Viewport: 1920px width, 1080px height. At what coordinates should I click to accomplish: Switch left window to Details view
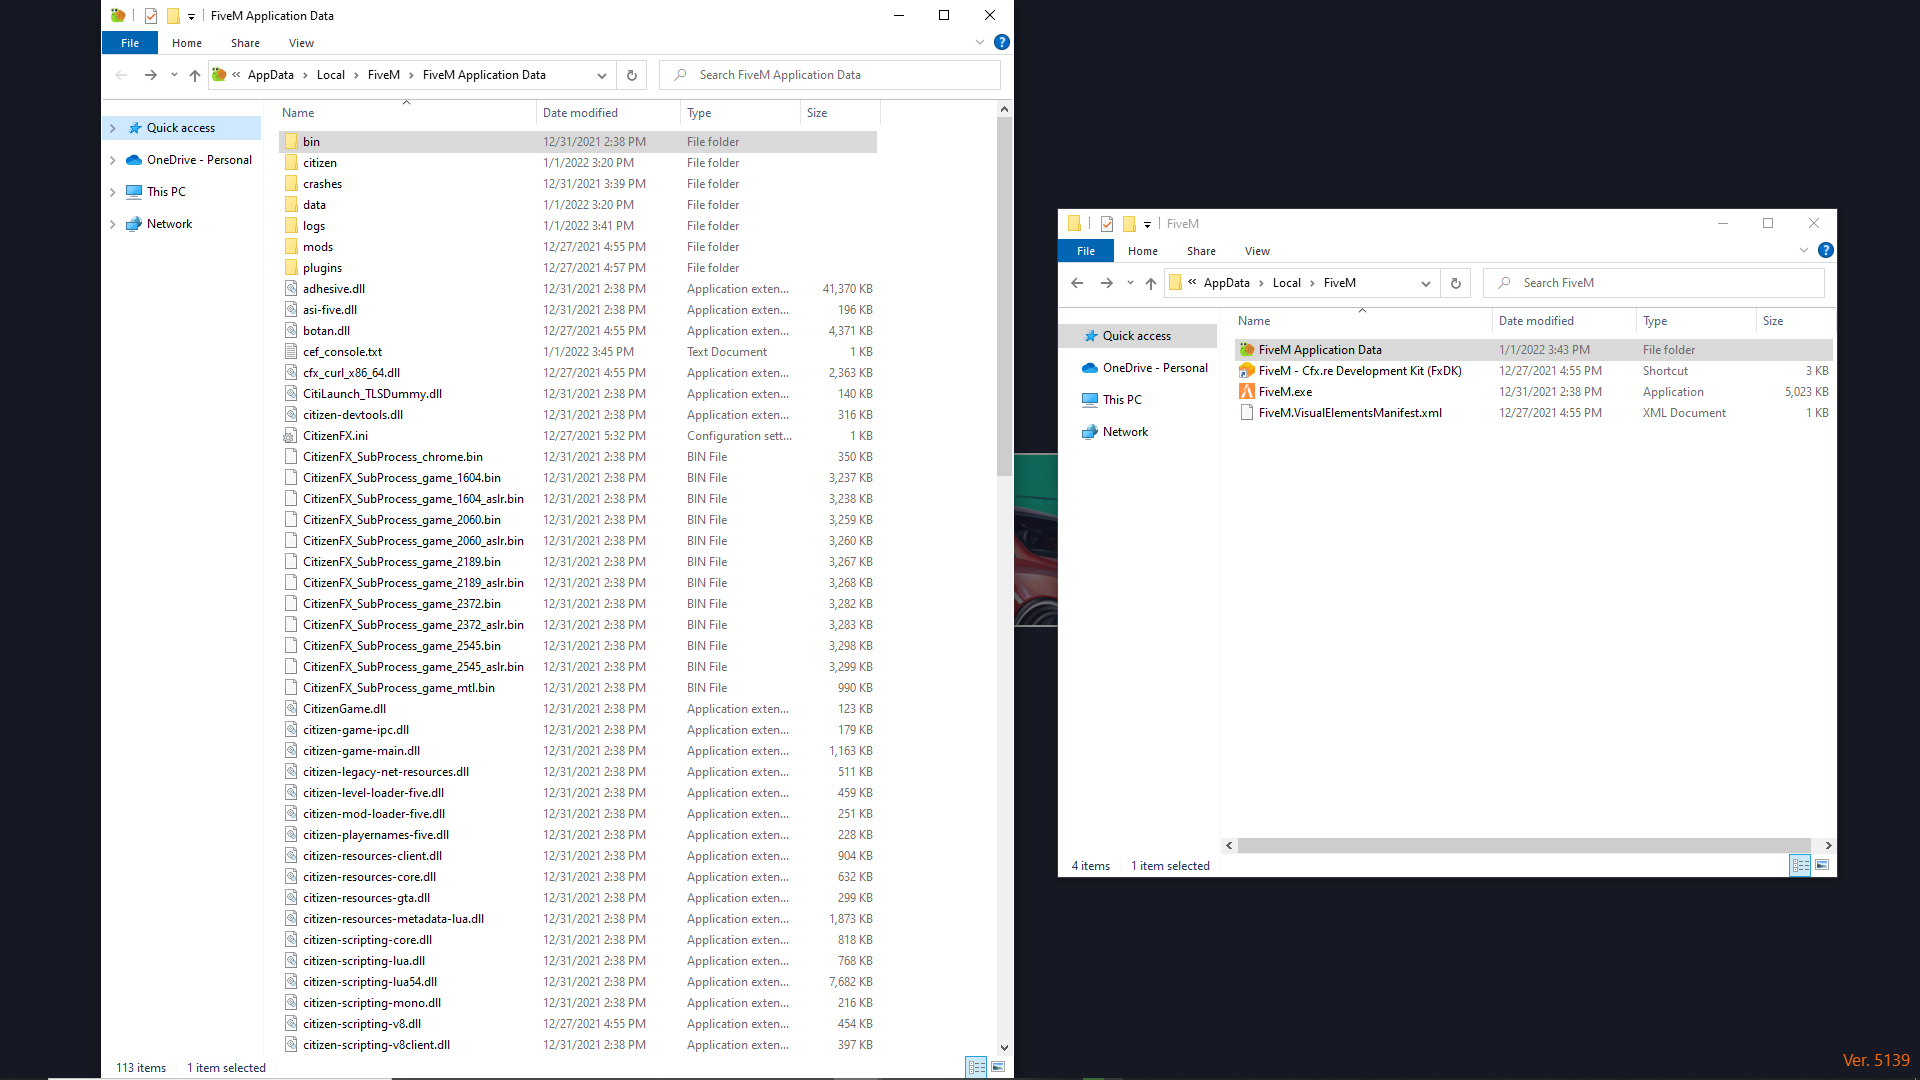(976, 1067)
